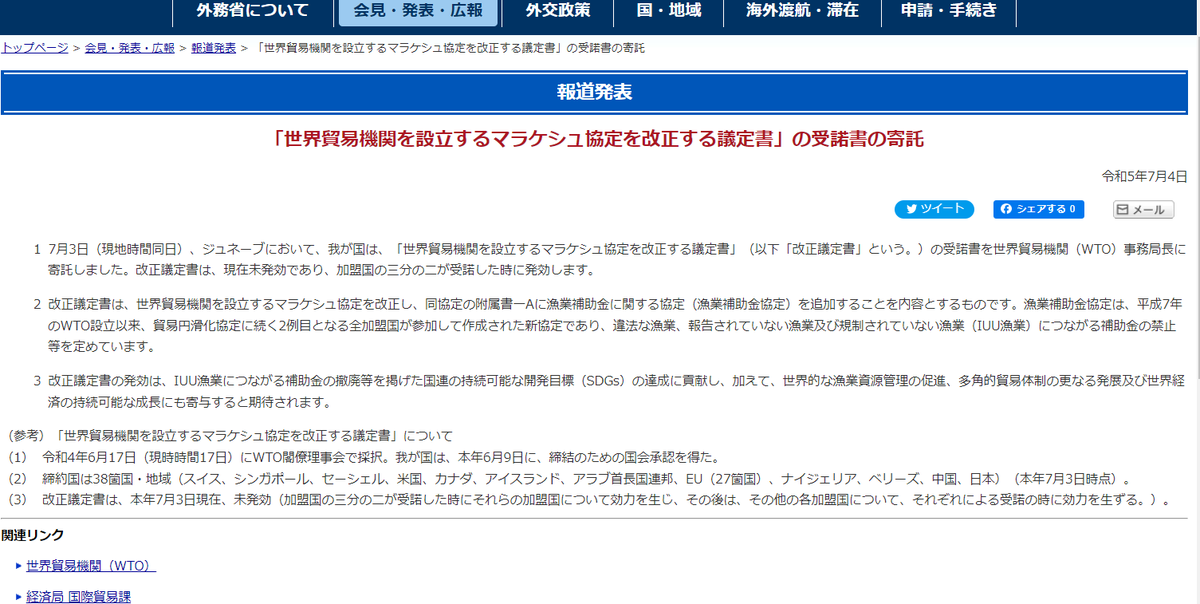
Task: Click note (2) starting 締約国は38箇国・地域
Action: tap(571, 478)
